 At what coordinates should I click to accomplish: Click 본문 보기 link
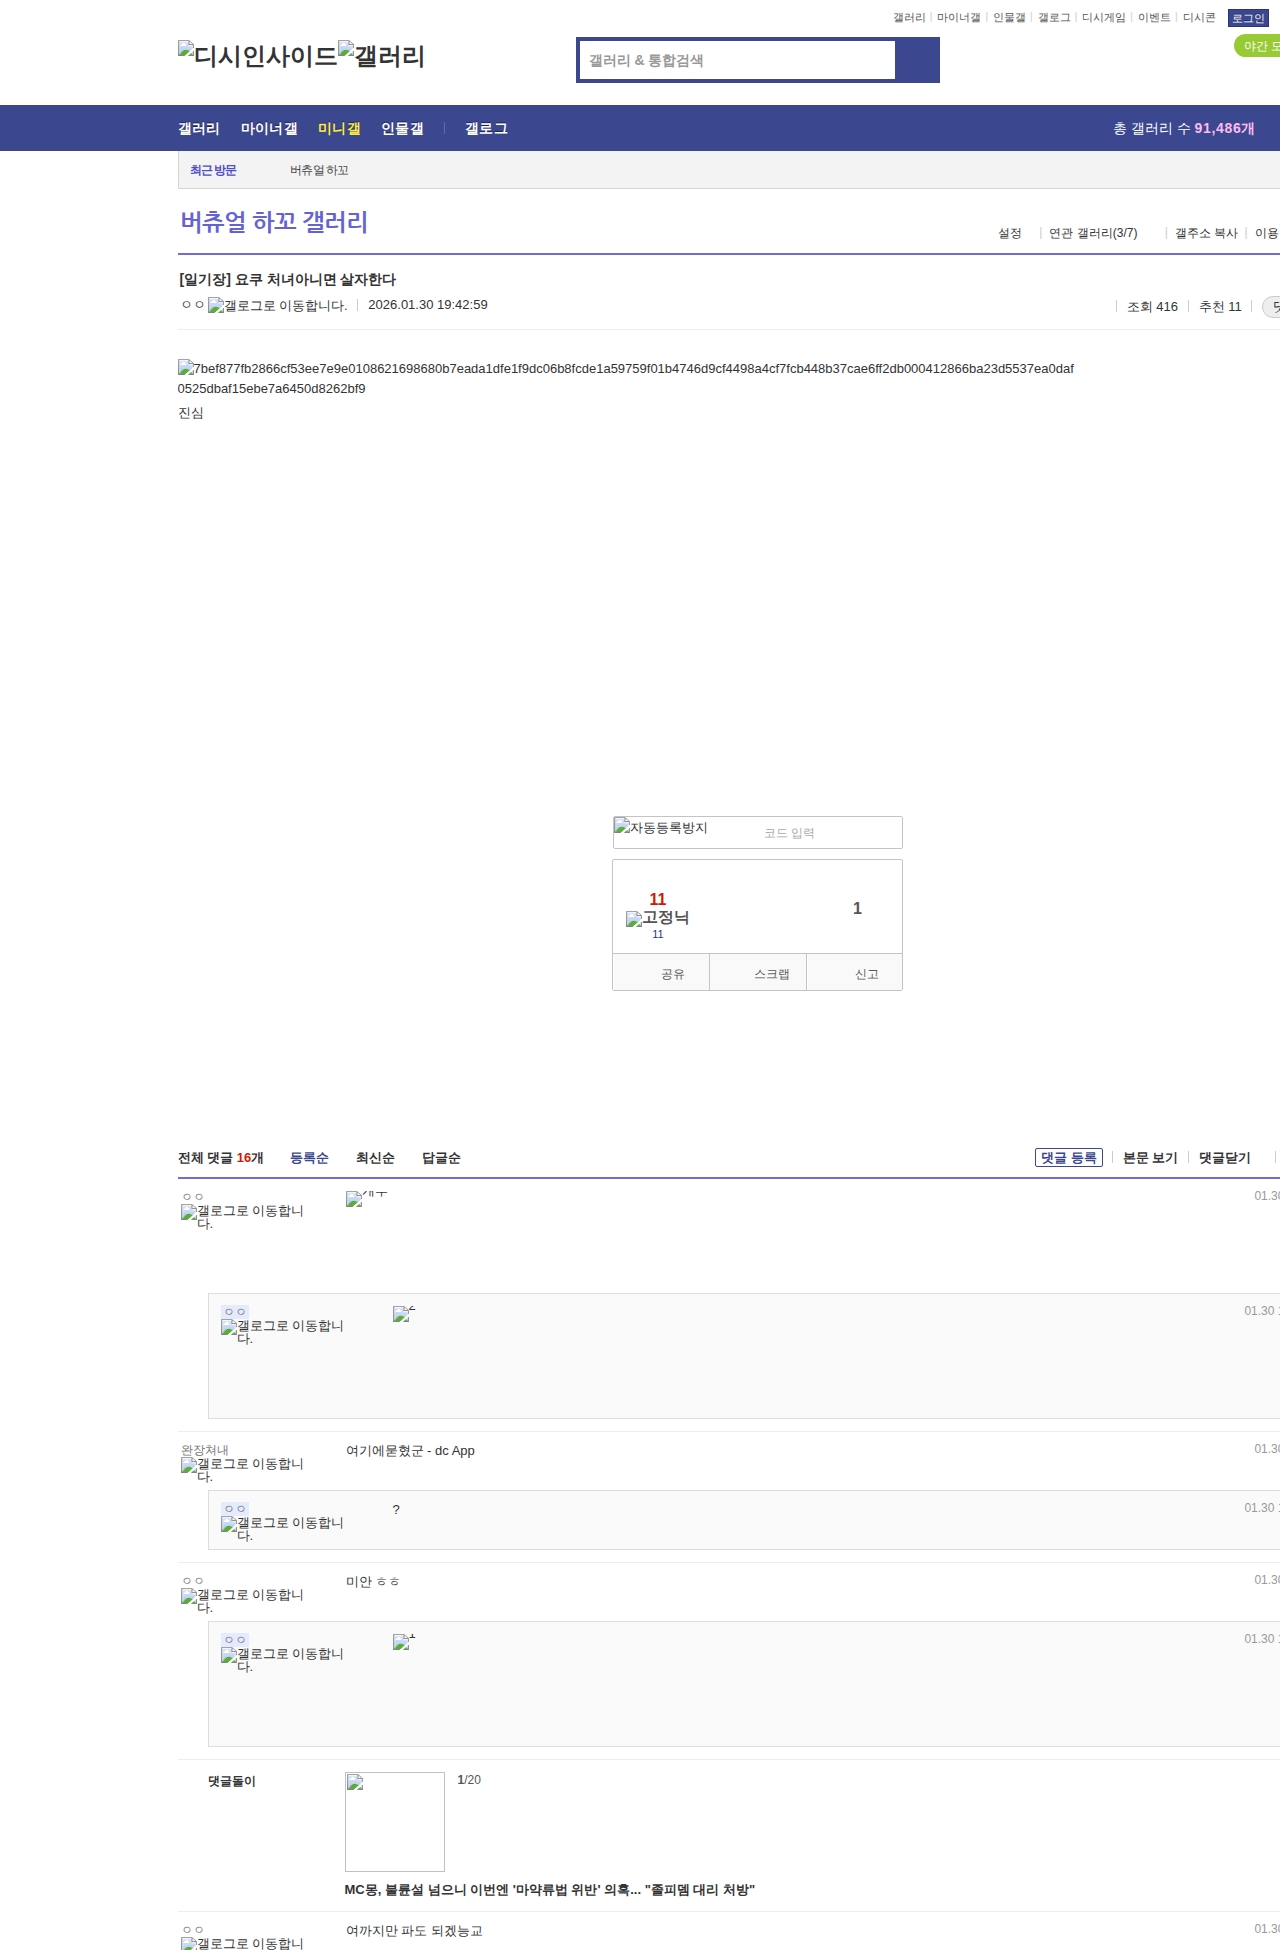(x=1150, y=1158)
